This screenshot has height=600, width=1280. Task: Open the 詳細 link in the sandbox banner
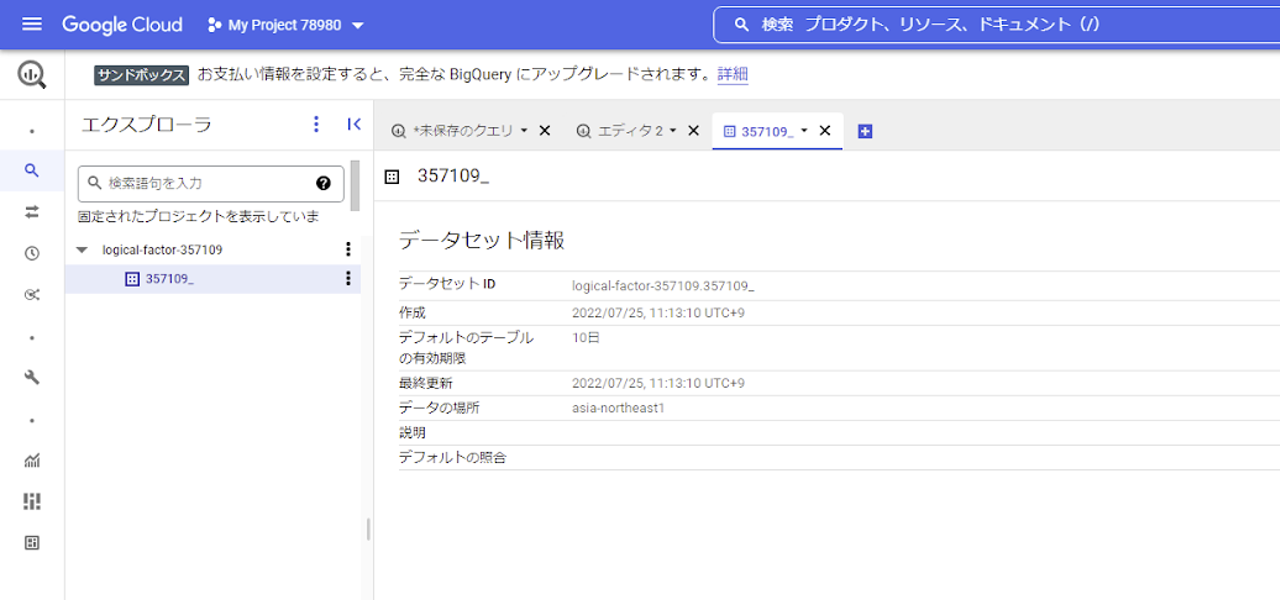pos(733,74)
